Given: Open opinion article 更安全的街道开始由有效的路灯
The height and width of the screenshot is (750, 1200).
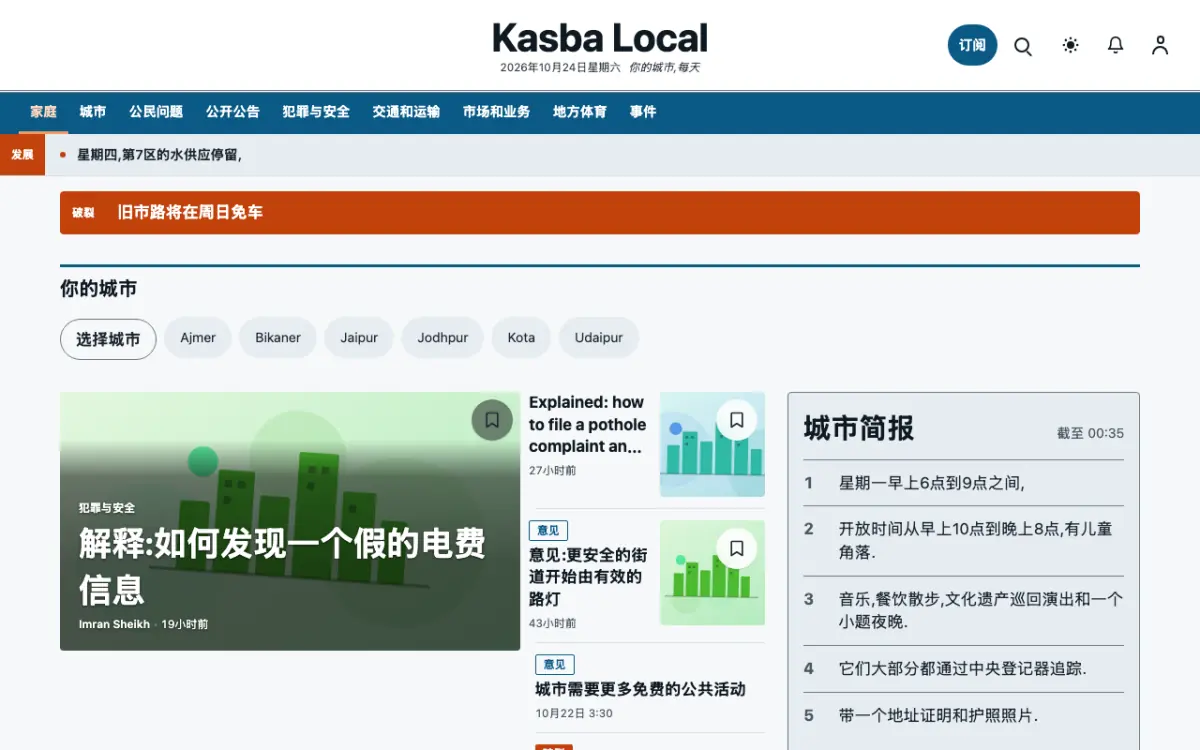Looking at the screenshot, I should (x=588, y=577).
